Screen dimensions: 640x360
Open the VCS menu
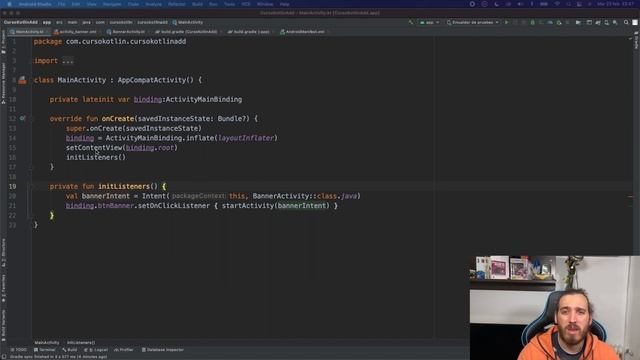pyautogui.click(x=246, y=4)
